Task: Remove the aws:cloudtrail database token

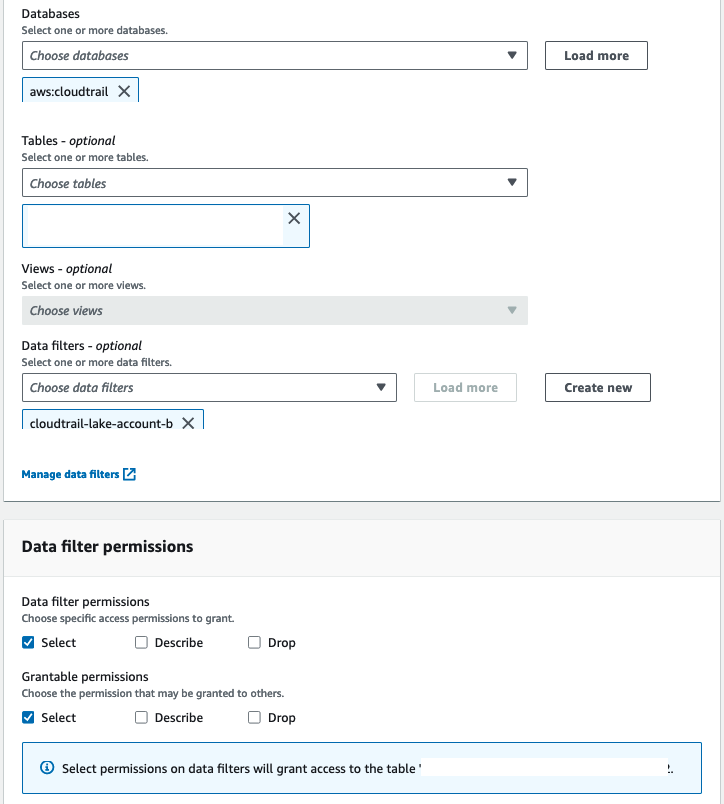Action: [x=125, y=90]
